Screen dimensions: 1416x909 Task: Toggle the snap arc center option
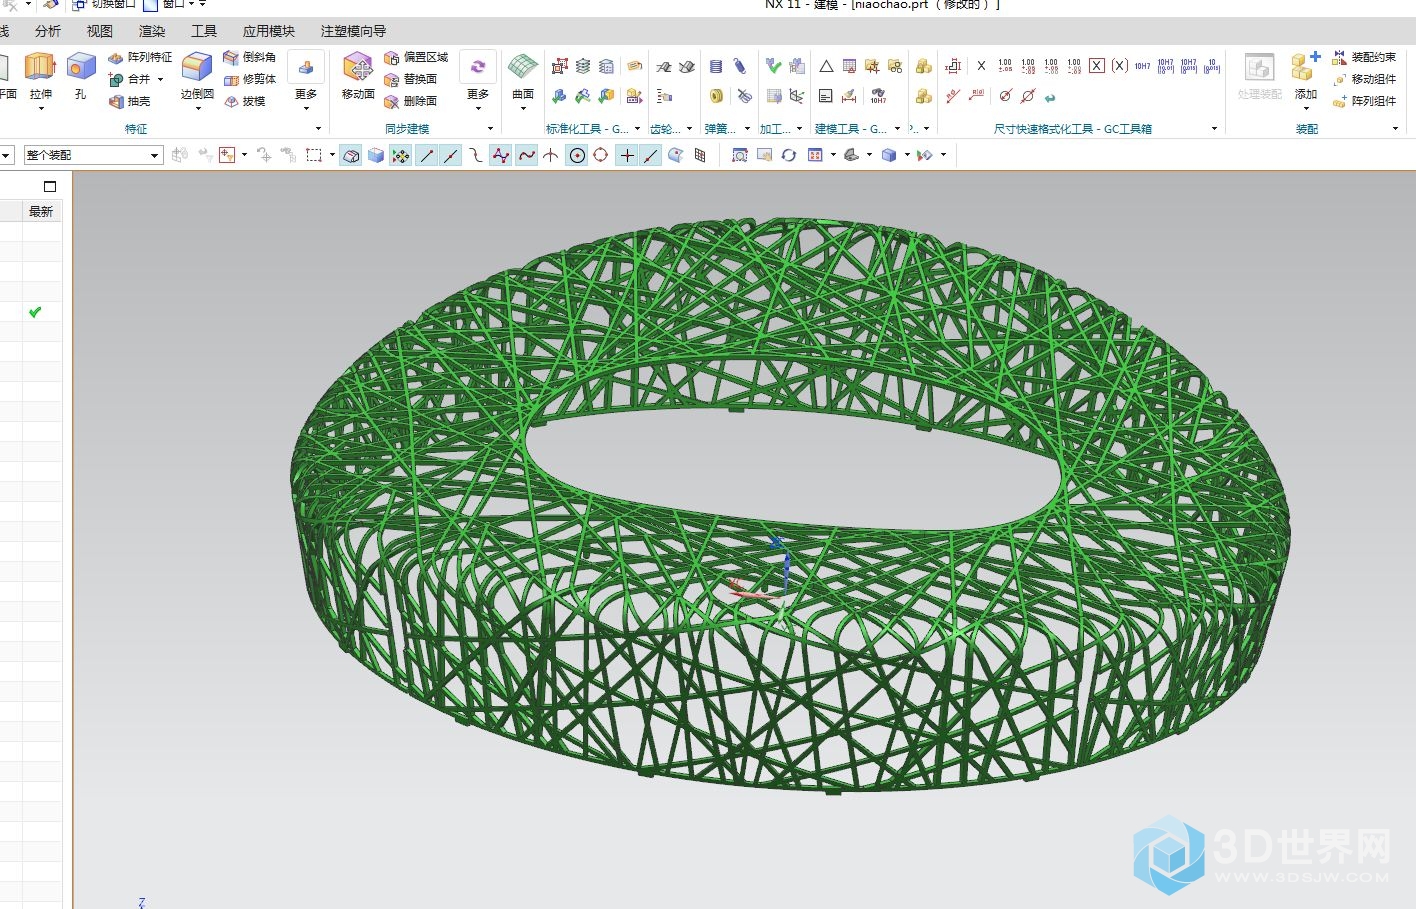pyautogui.click(x=577, y=155)
